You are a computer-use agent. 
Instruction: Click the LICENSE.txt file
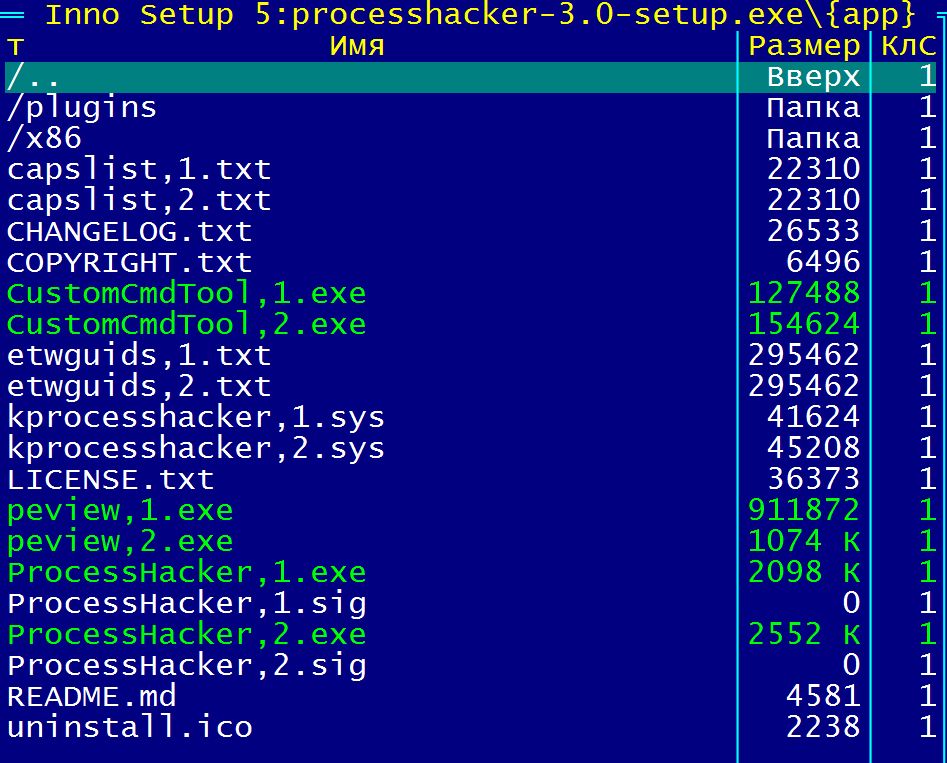click(x=110, y=480)
